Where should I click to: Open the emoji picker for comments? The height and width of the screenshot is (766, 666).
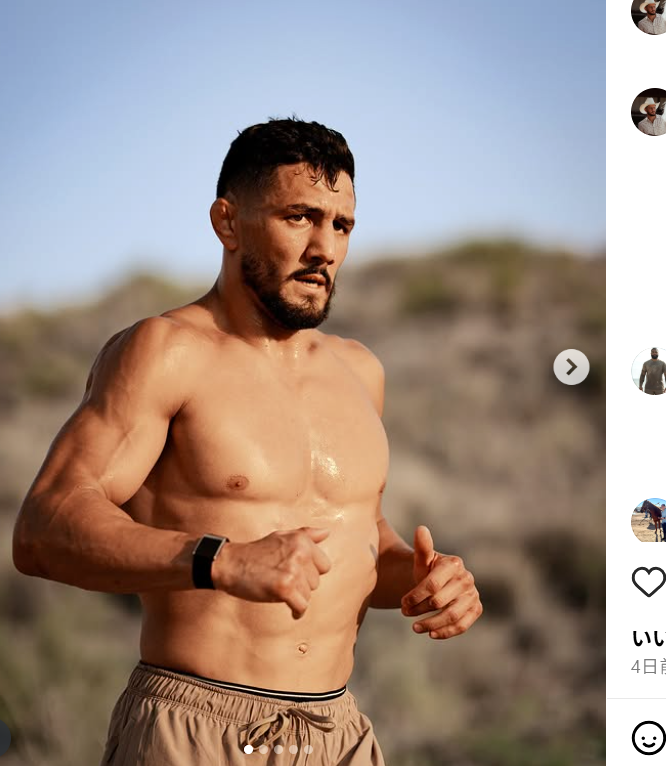pos(648,737)
